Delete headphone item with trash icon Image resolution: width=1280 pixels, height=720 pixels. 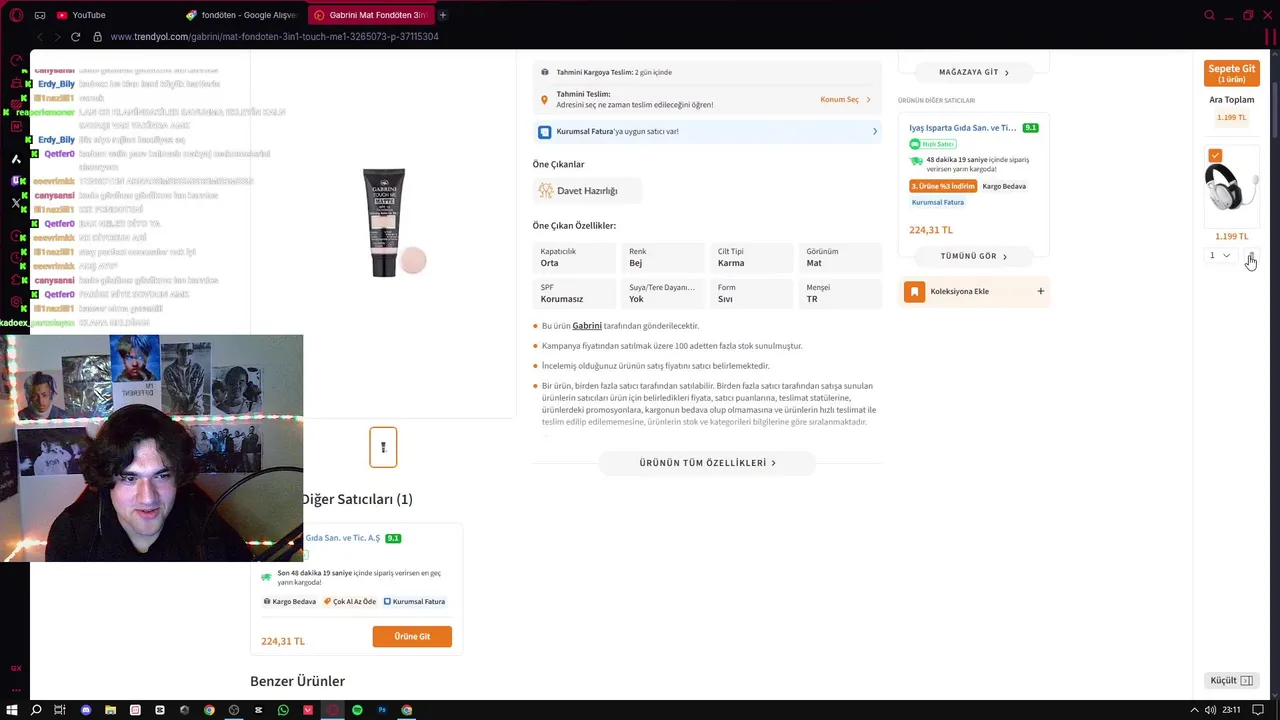(1250, 256)
